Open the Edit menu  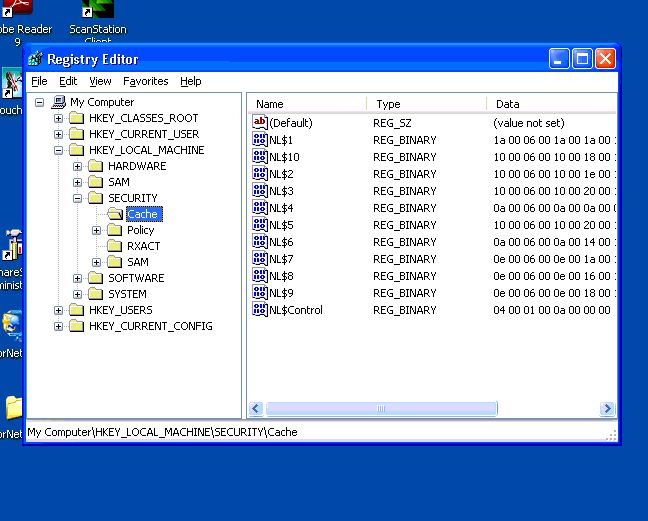click(68, 81)
